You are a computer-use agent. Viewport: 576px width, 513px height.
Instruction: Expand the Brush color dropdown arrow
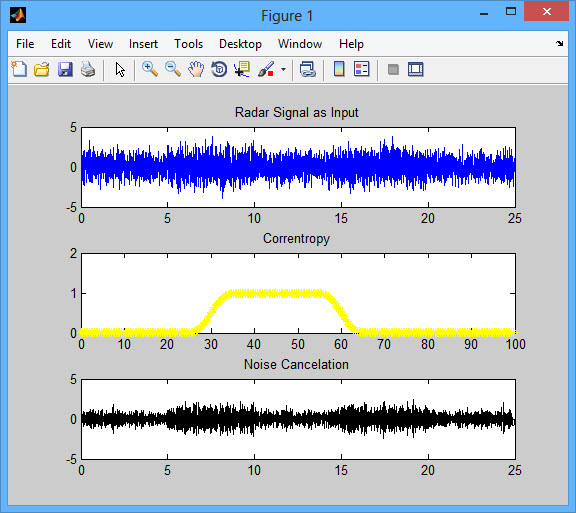pyautogui.click(x=283, y=69)
